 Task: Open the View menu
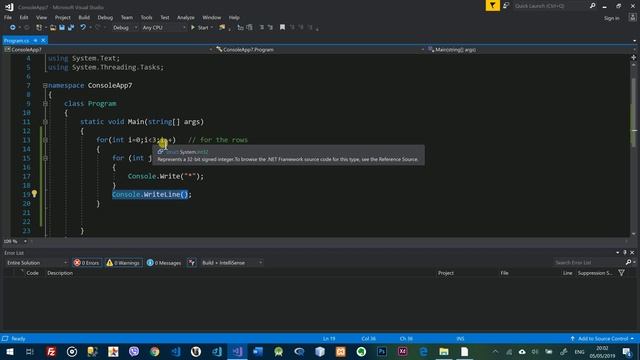[x=41, y=18]
